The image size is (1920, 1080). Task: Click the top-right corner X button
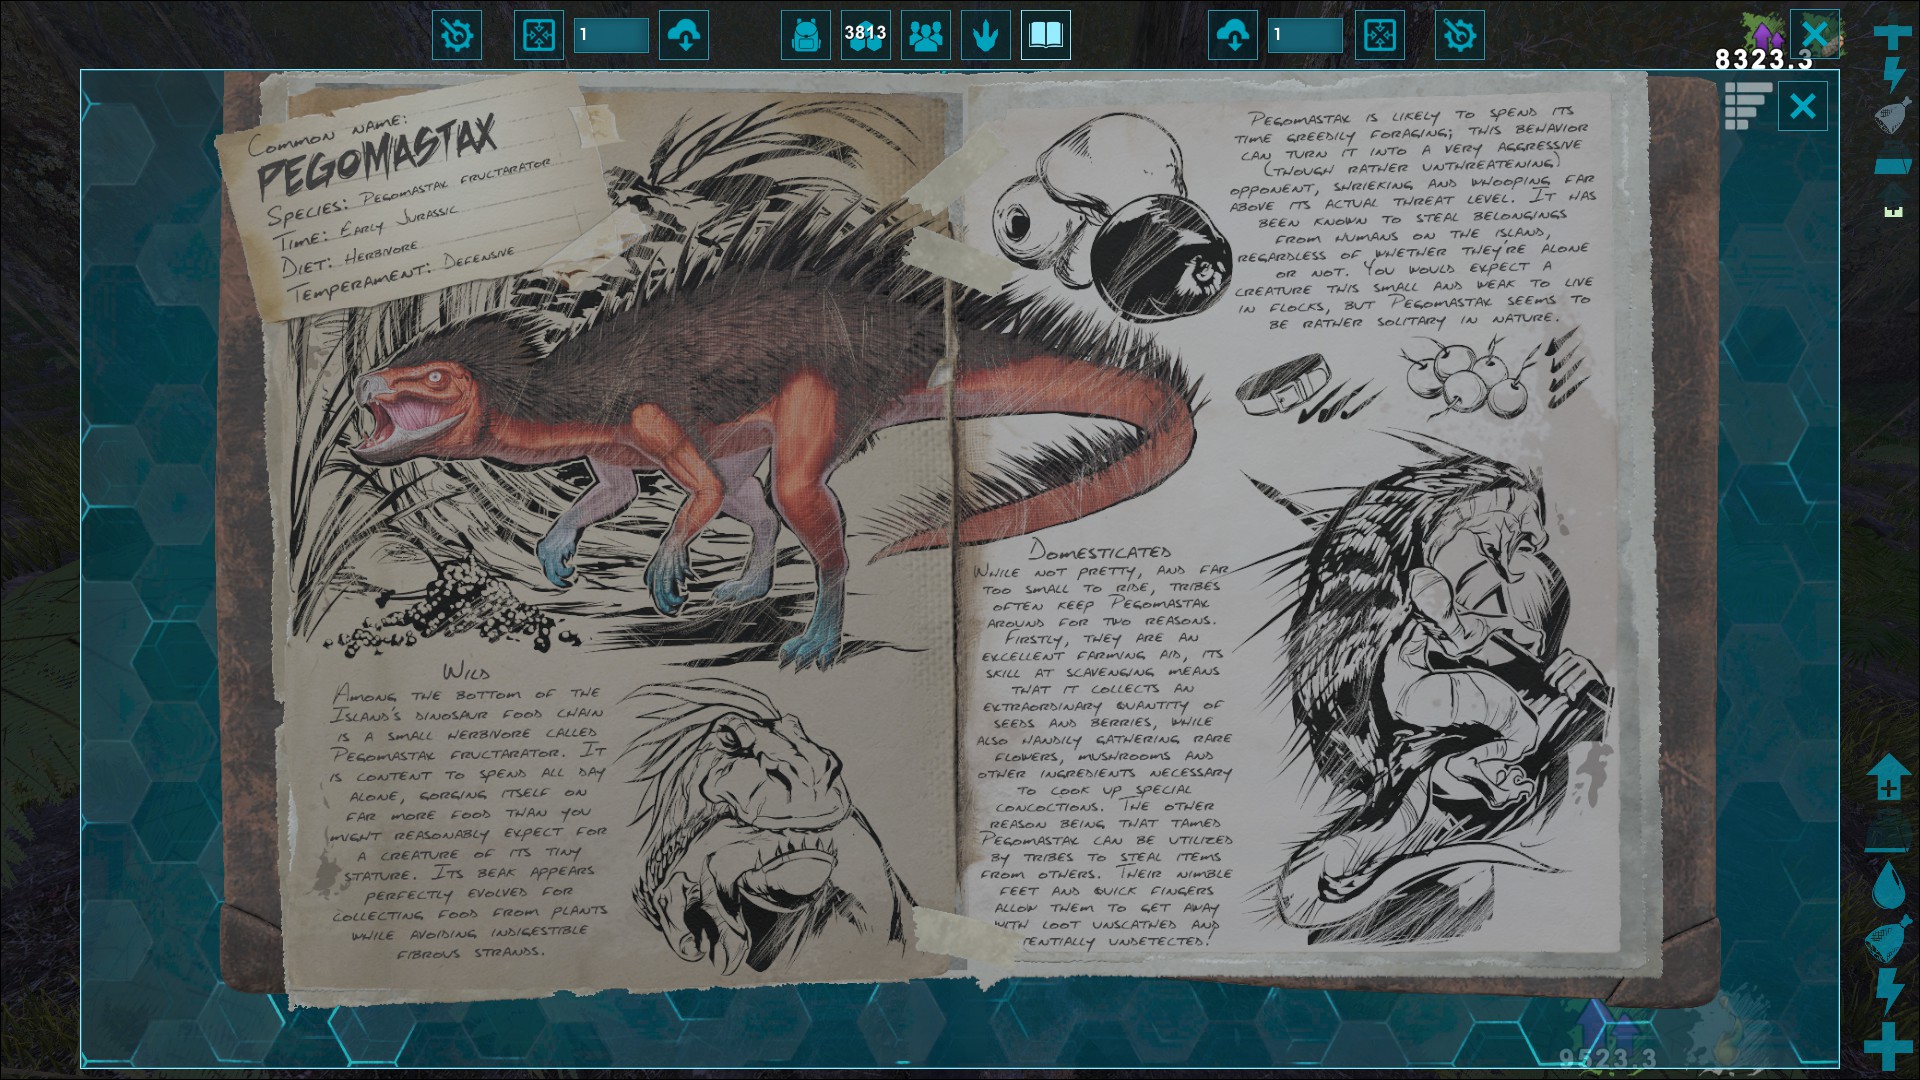pos(1815,34)
